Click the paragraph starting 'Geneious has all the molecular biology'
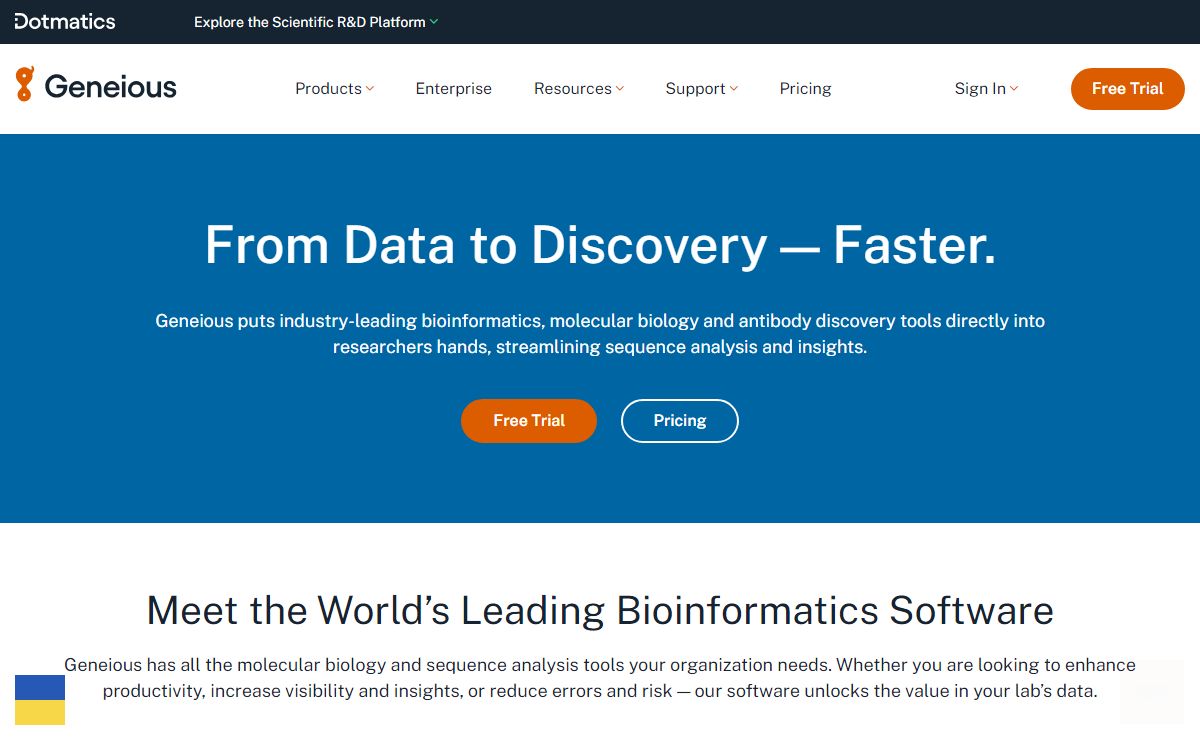 600,678
